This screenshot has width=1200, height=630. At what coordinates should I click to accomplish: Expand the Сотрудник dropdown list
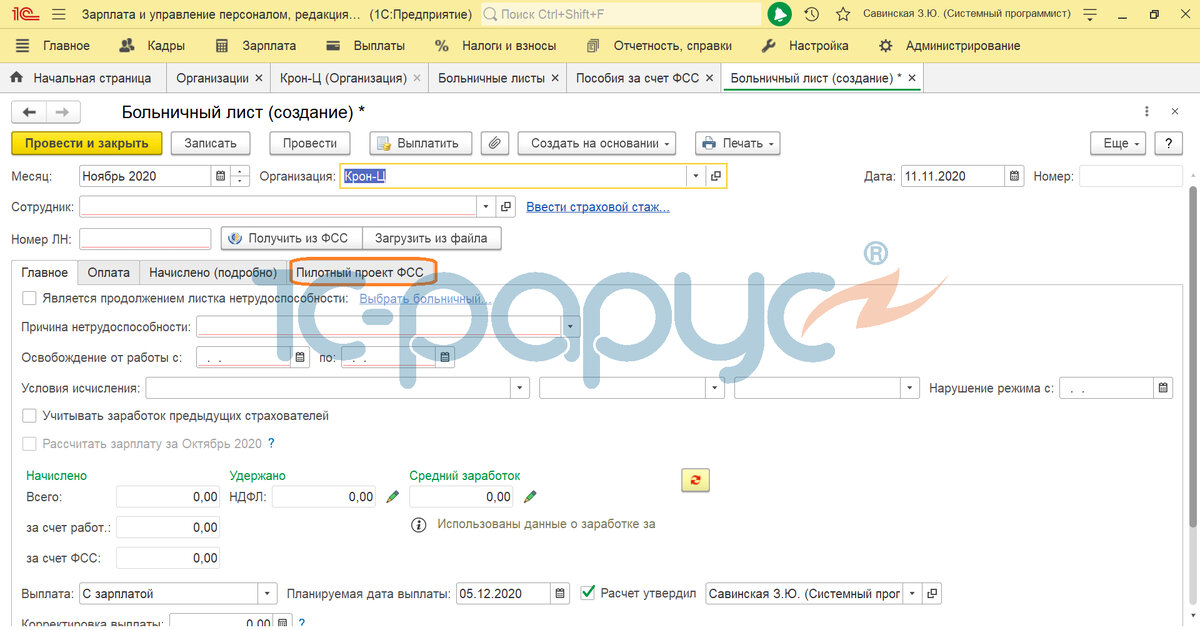coord(487,207)
